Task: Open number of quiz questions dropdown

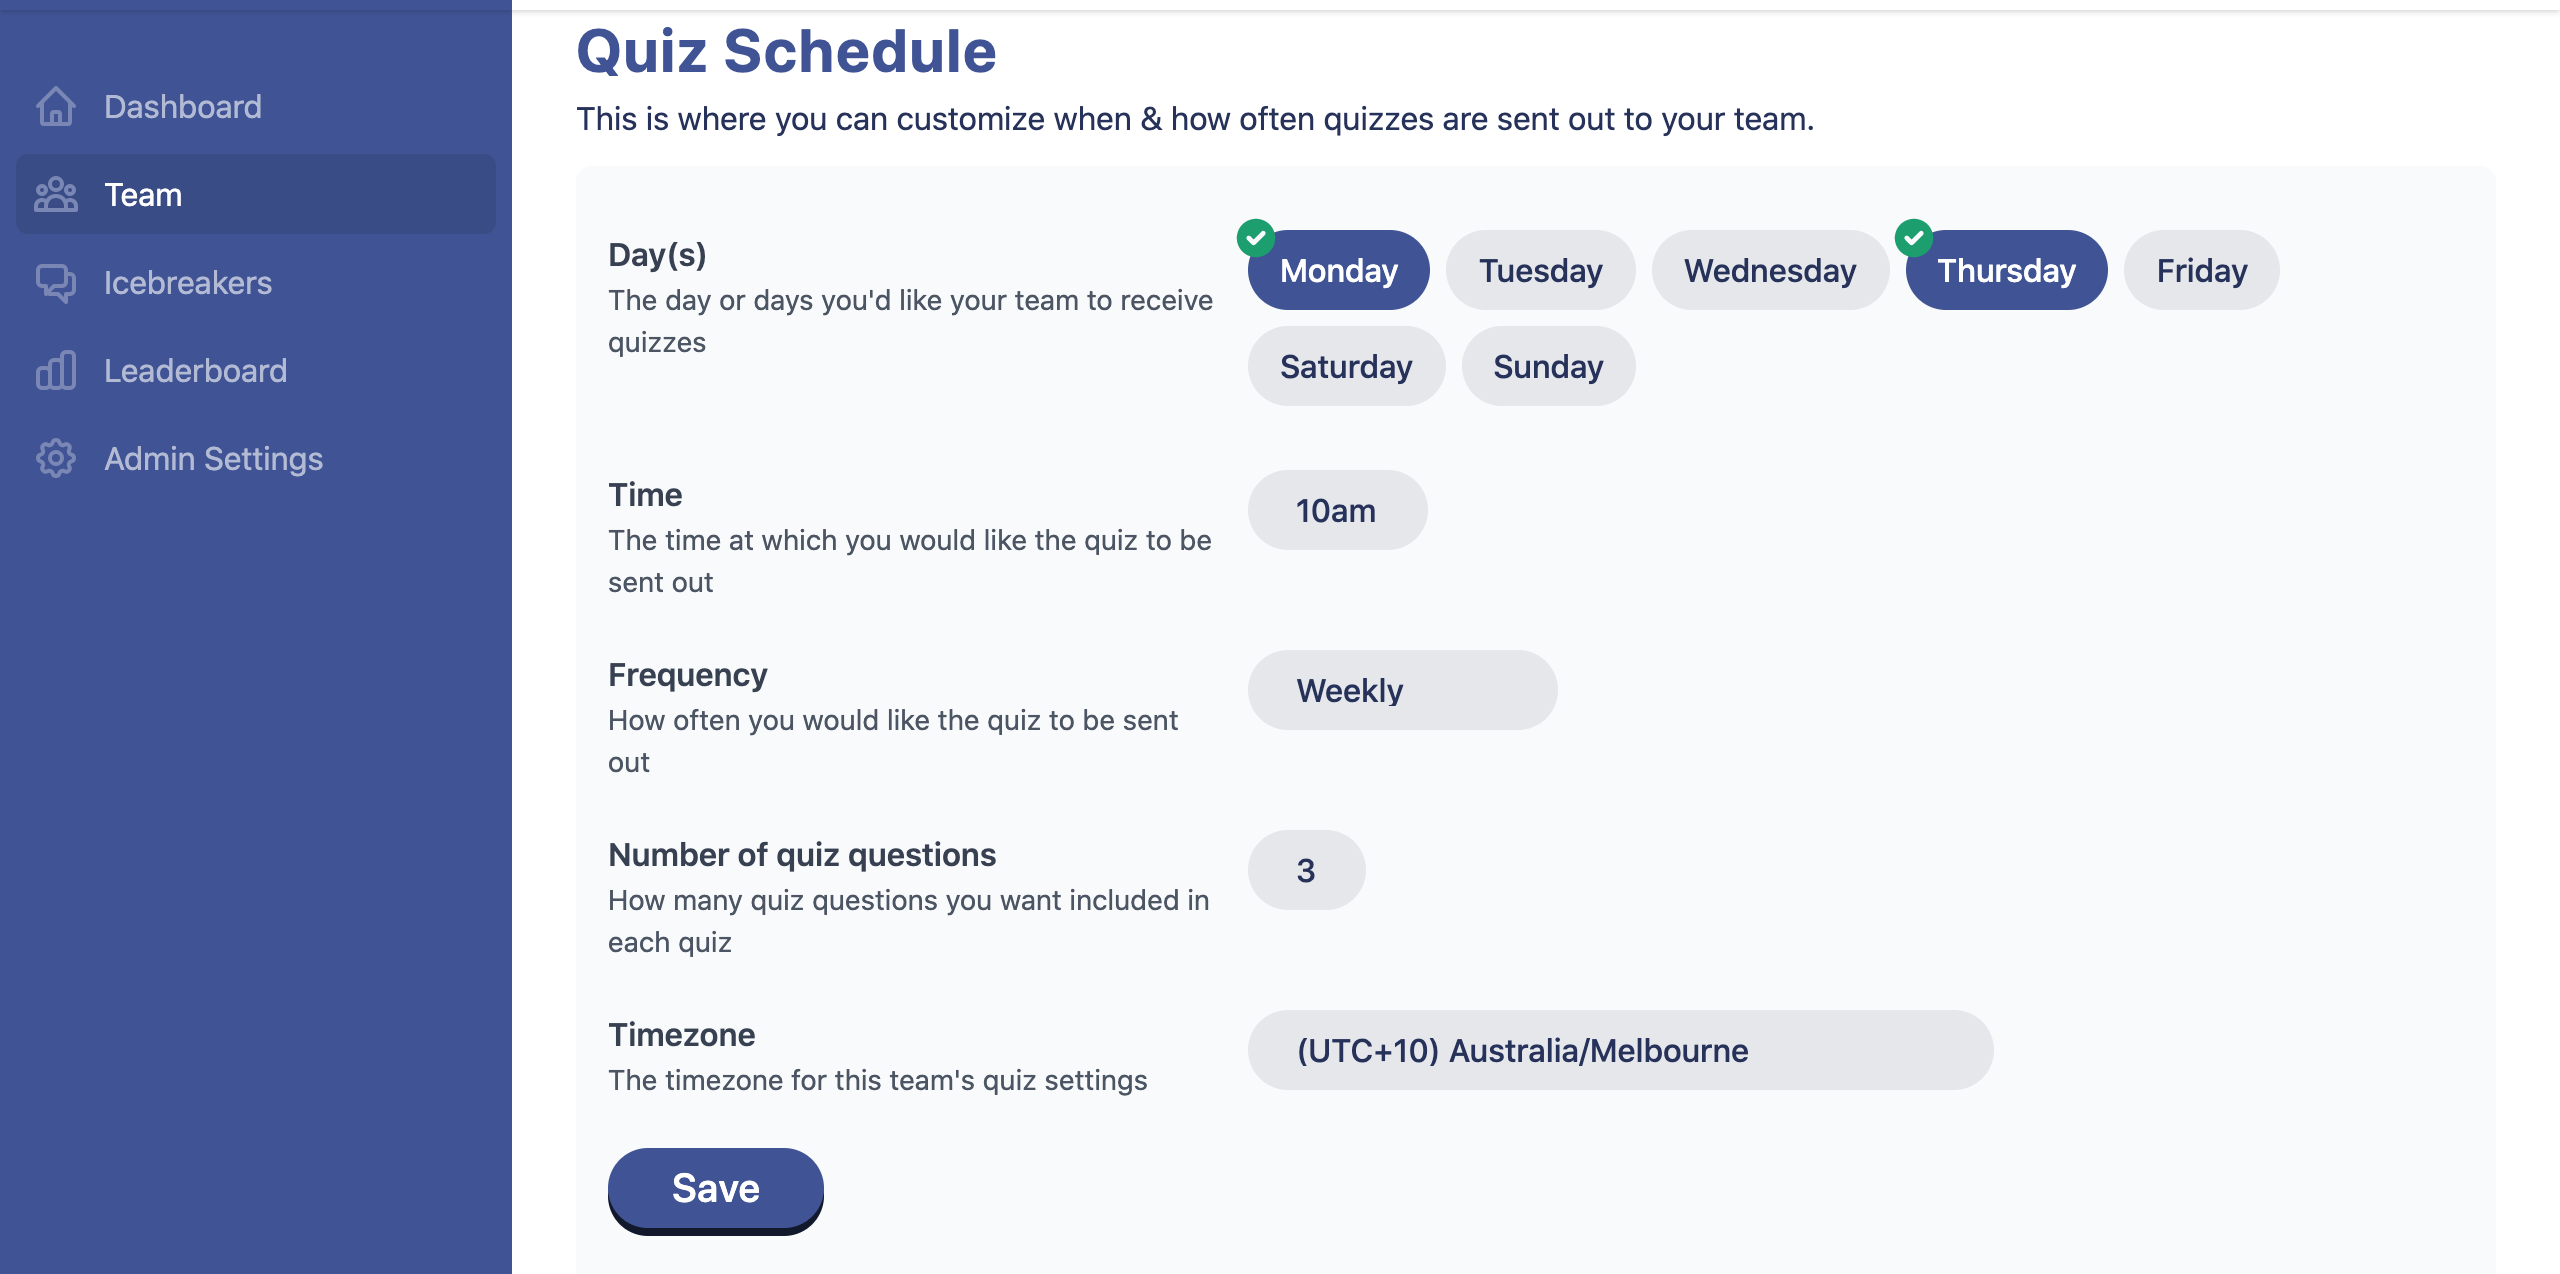Action: point(1306,870)
